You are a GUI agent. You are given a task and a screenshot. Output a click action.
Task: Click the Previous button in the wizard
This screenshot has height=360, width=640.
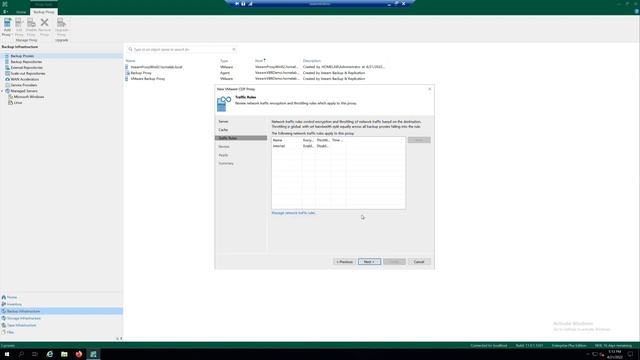[344, 262]
